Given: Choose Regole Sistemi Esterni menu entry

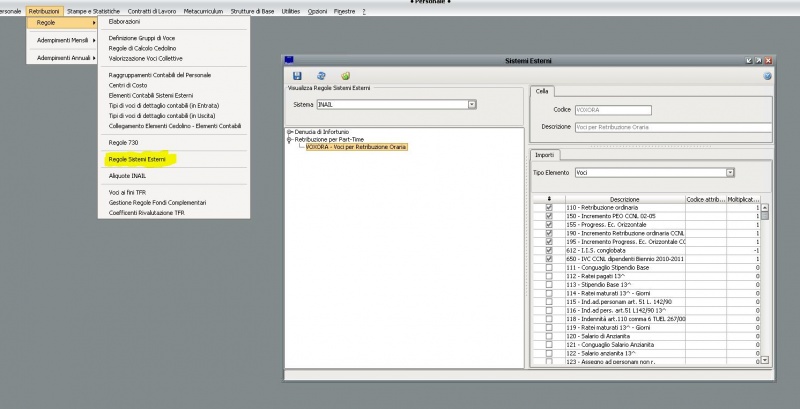Looking at the screenshot, I should pyautogui.click(x=137, y=159).
